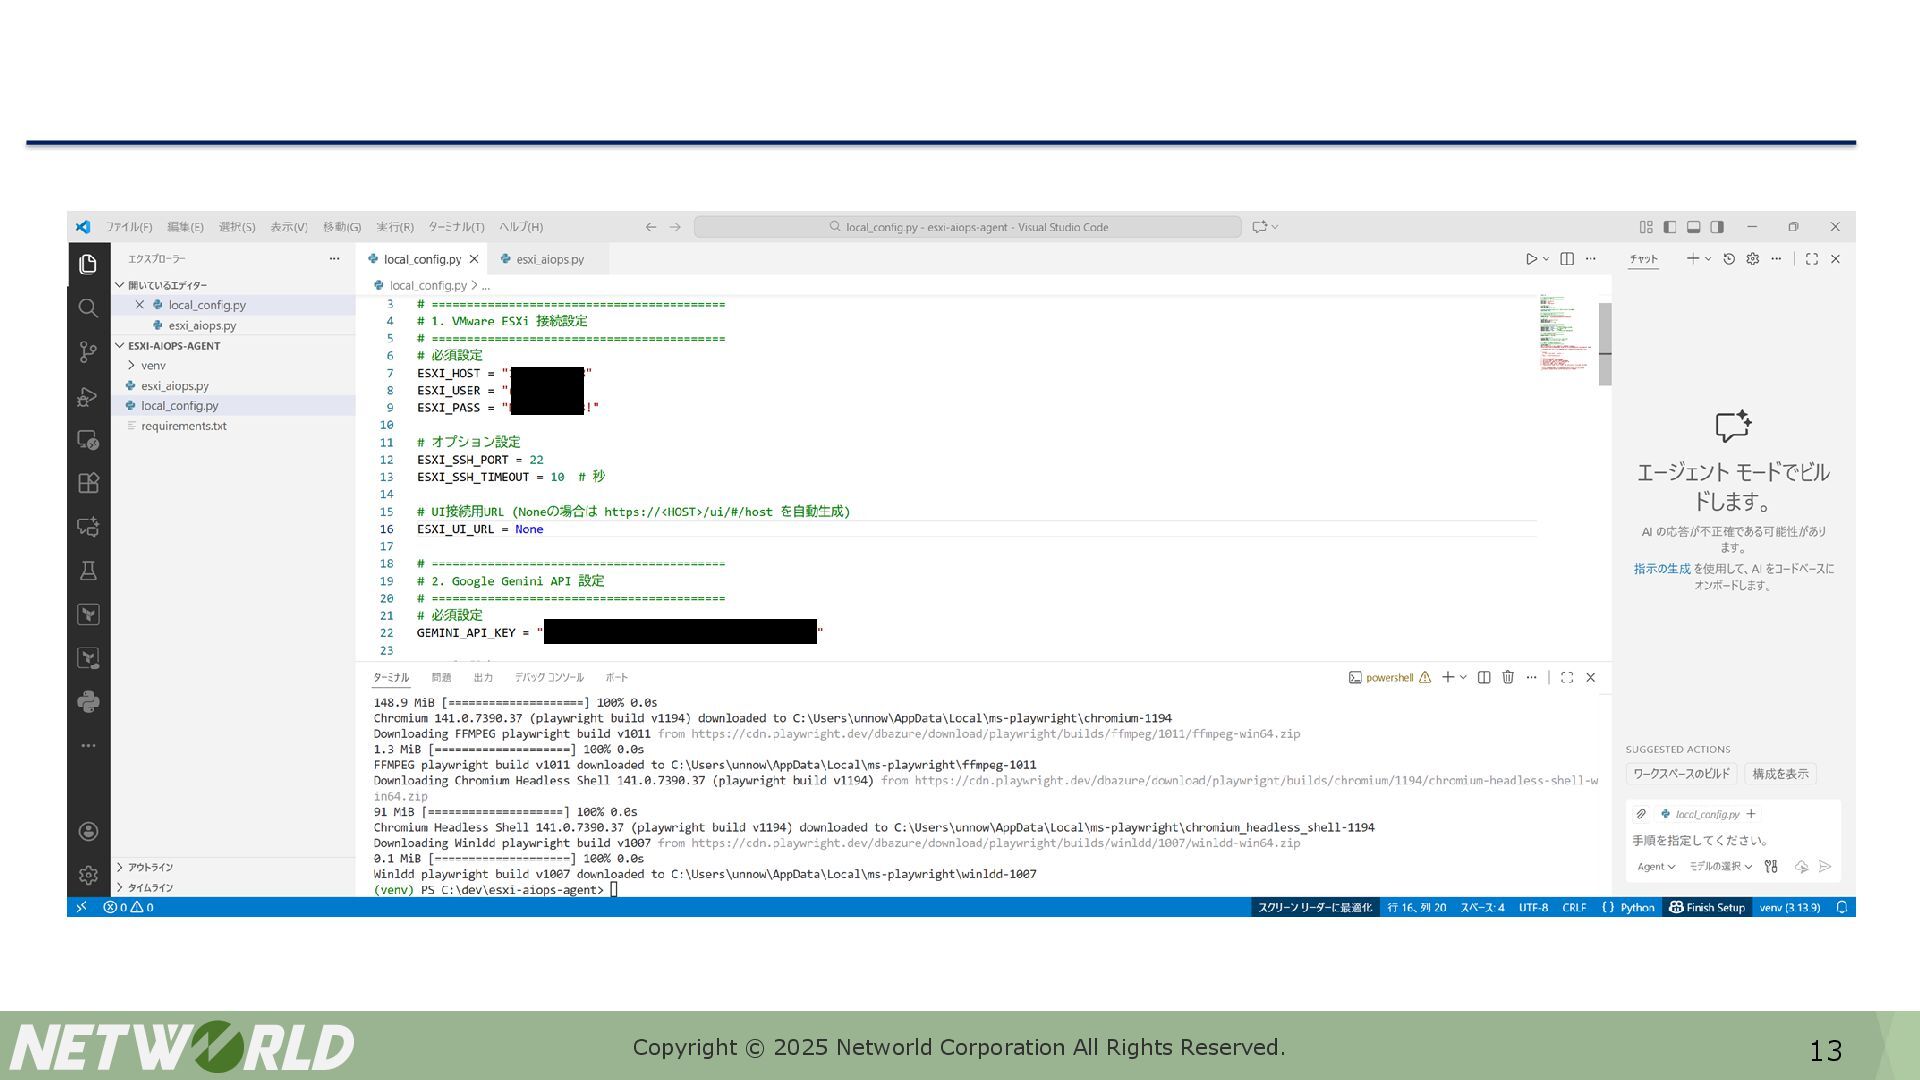Image resolution: width=1920 pixels, height=1080 pixels.
Task: Toggle the primary side bar layout icon
Action: [1669, 227]
